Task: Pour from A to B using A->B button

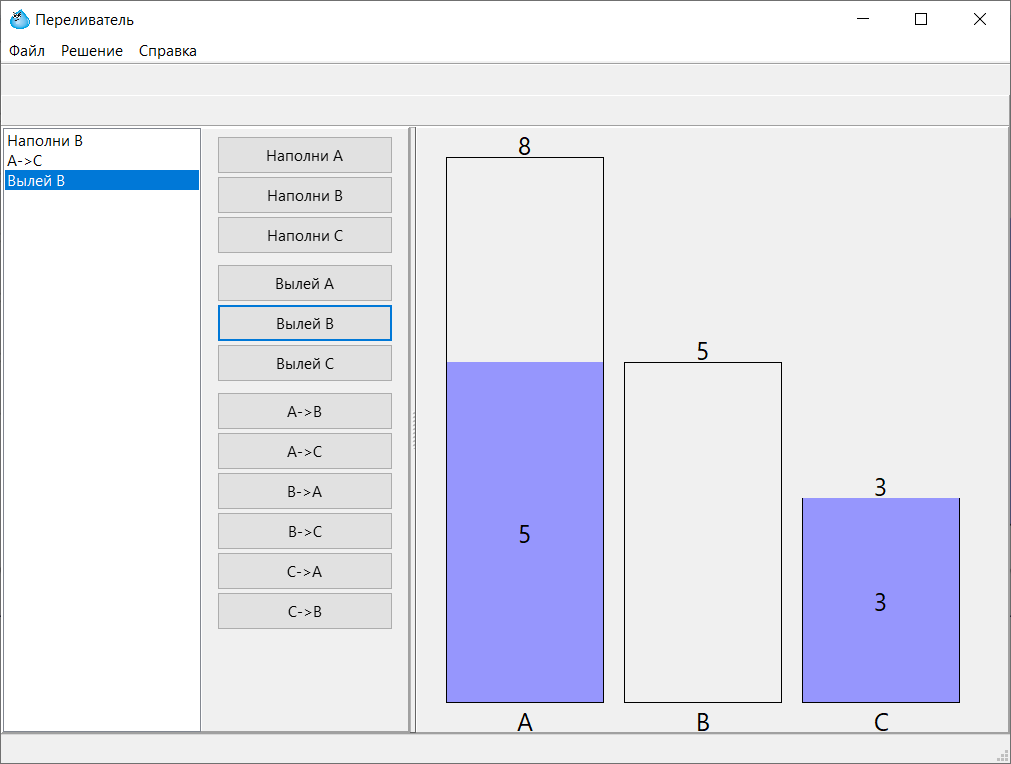Action: [x=305, y=412]
